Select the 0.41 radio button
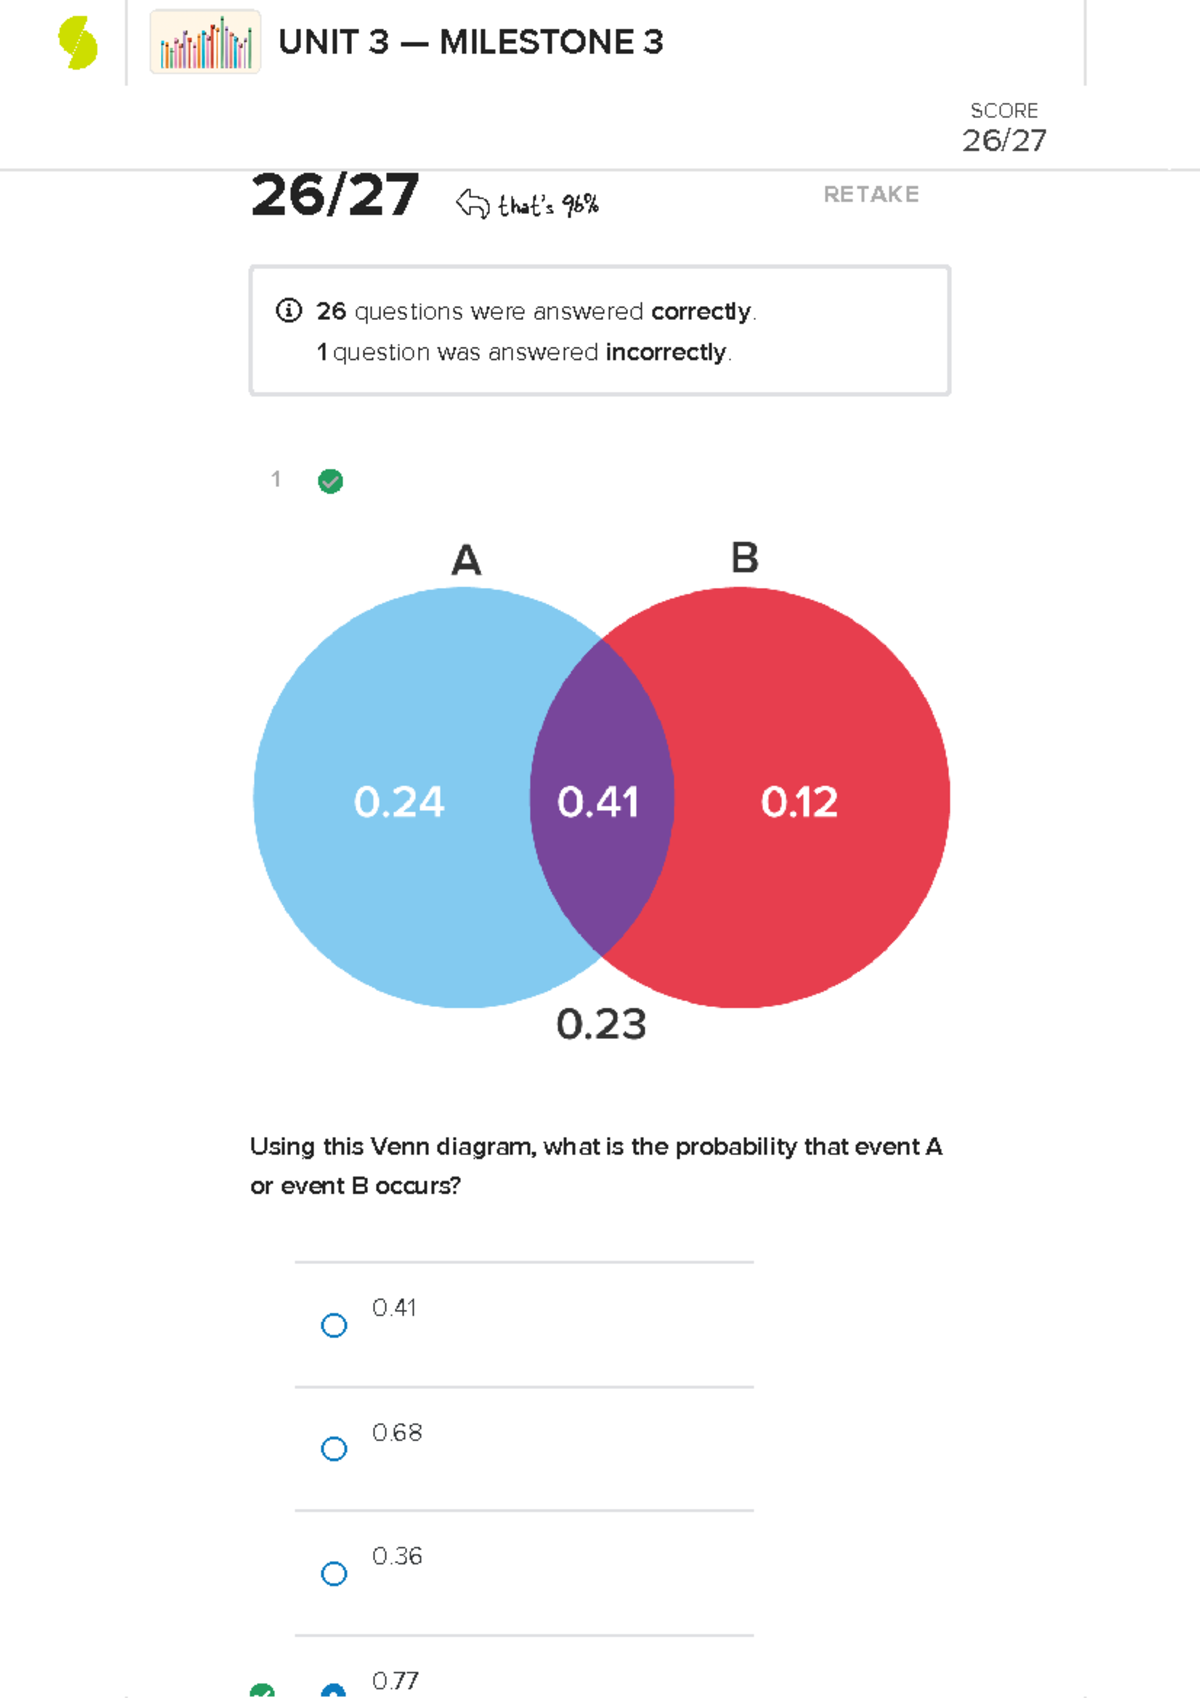The width and height of the screenshot is (1200, 1698). [333, 1325]
